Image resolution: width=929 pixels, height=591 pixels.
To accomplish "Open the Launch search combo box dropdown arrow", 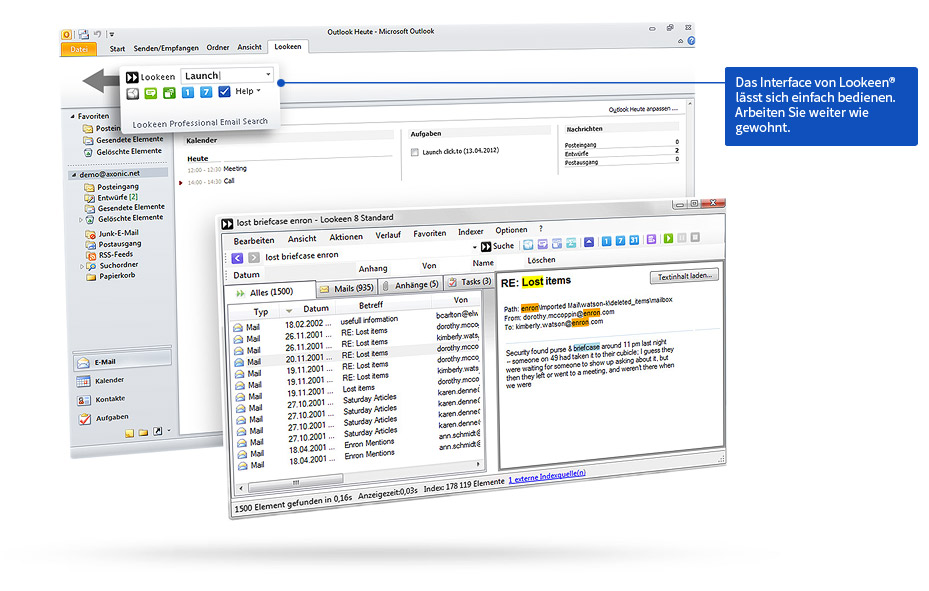I will [x=268, y=74].
